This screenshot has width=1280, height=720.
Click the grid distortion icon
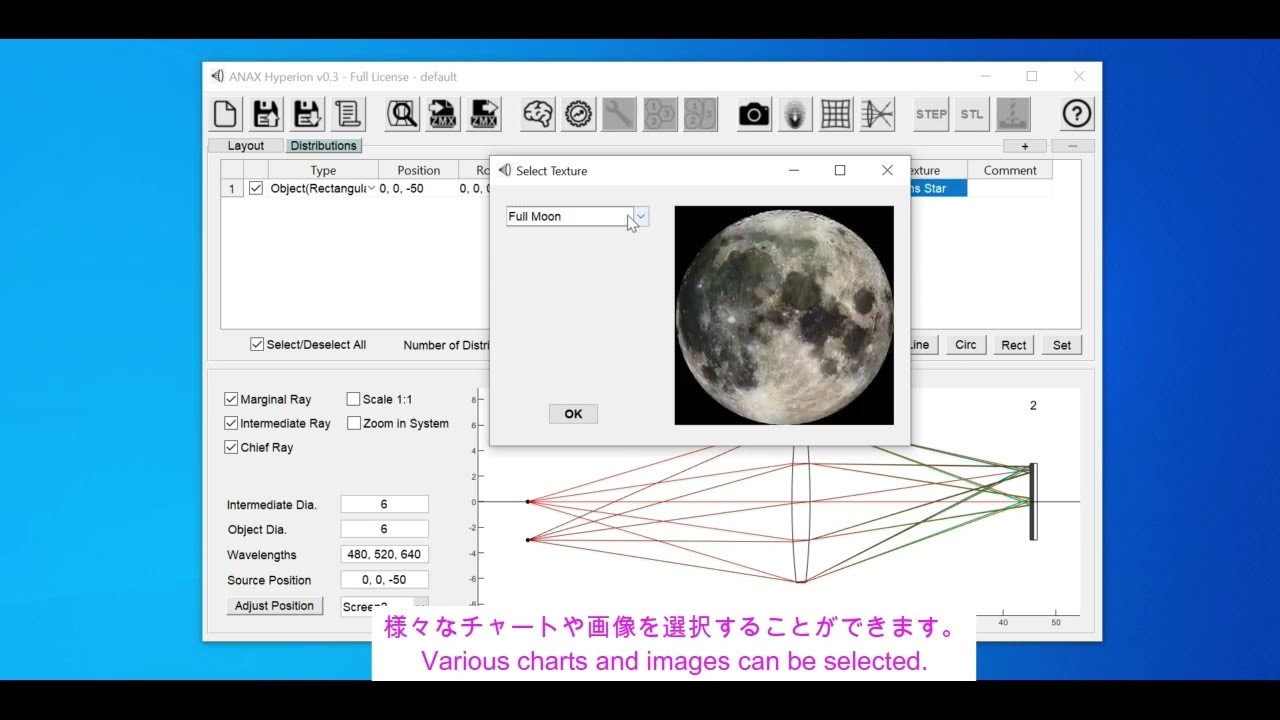(836, 114)
